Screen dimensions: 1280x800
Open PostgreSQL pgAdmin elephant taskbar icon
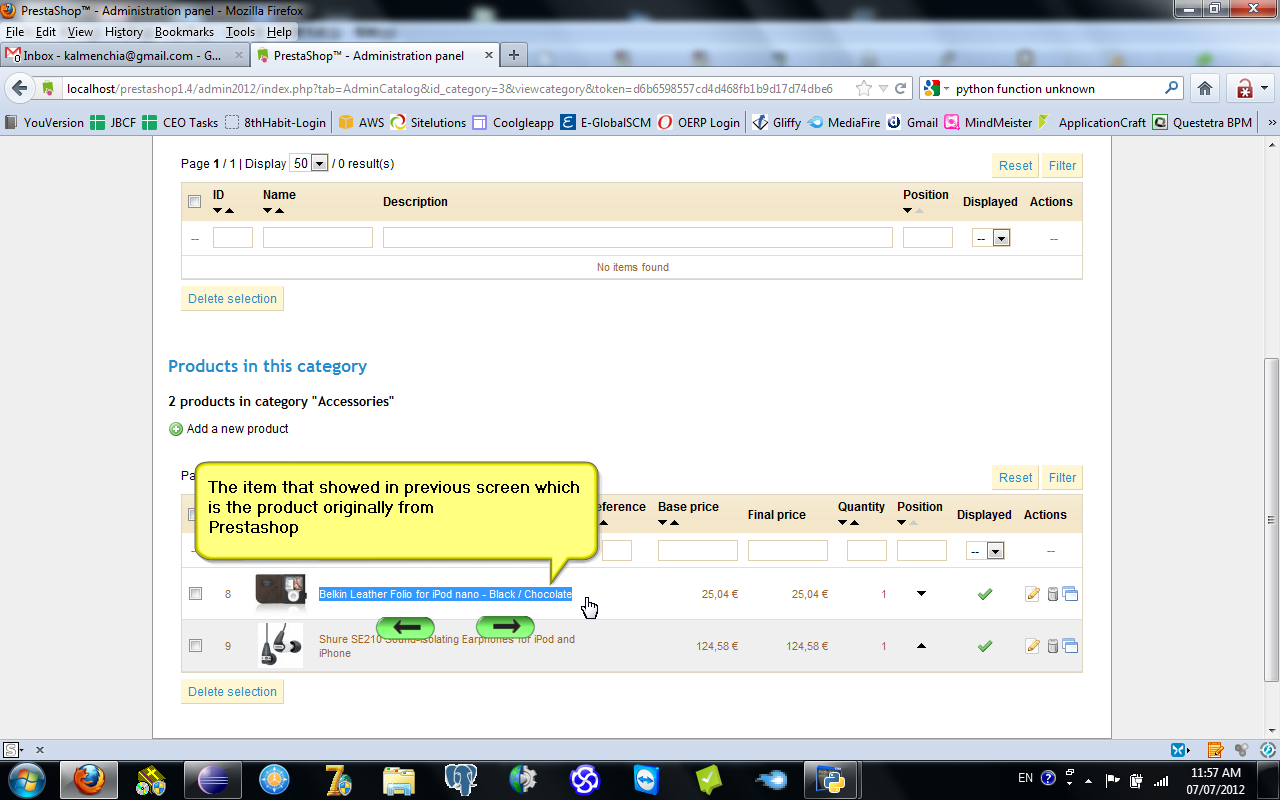tap(461, 779)
